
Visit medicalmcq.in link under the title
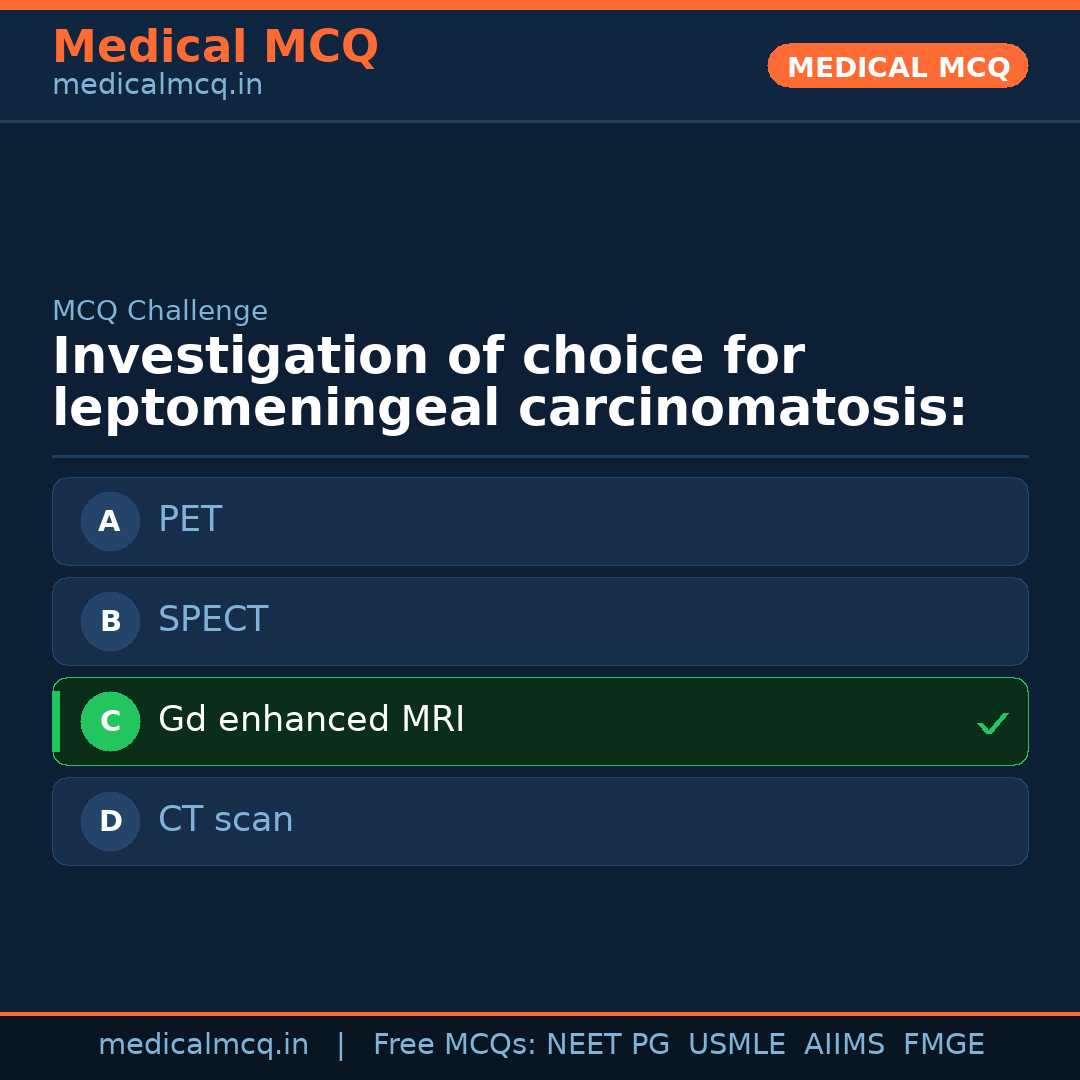click(157, 86)
